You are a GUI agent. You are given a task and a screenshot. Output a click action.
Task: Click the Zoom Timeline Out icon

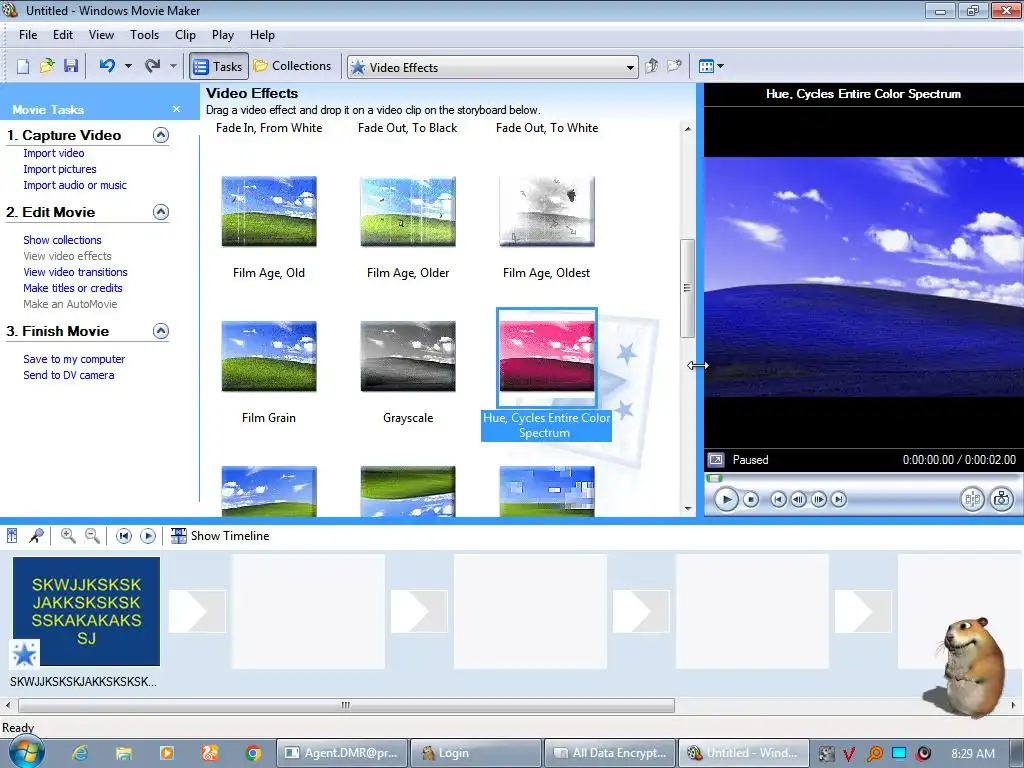tap(93, 536)
